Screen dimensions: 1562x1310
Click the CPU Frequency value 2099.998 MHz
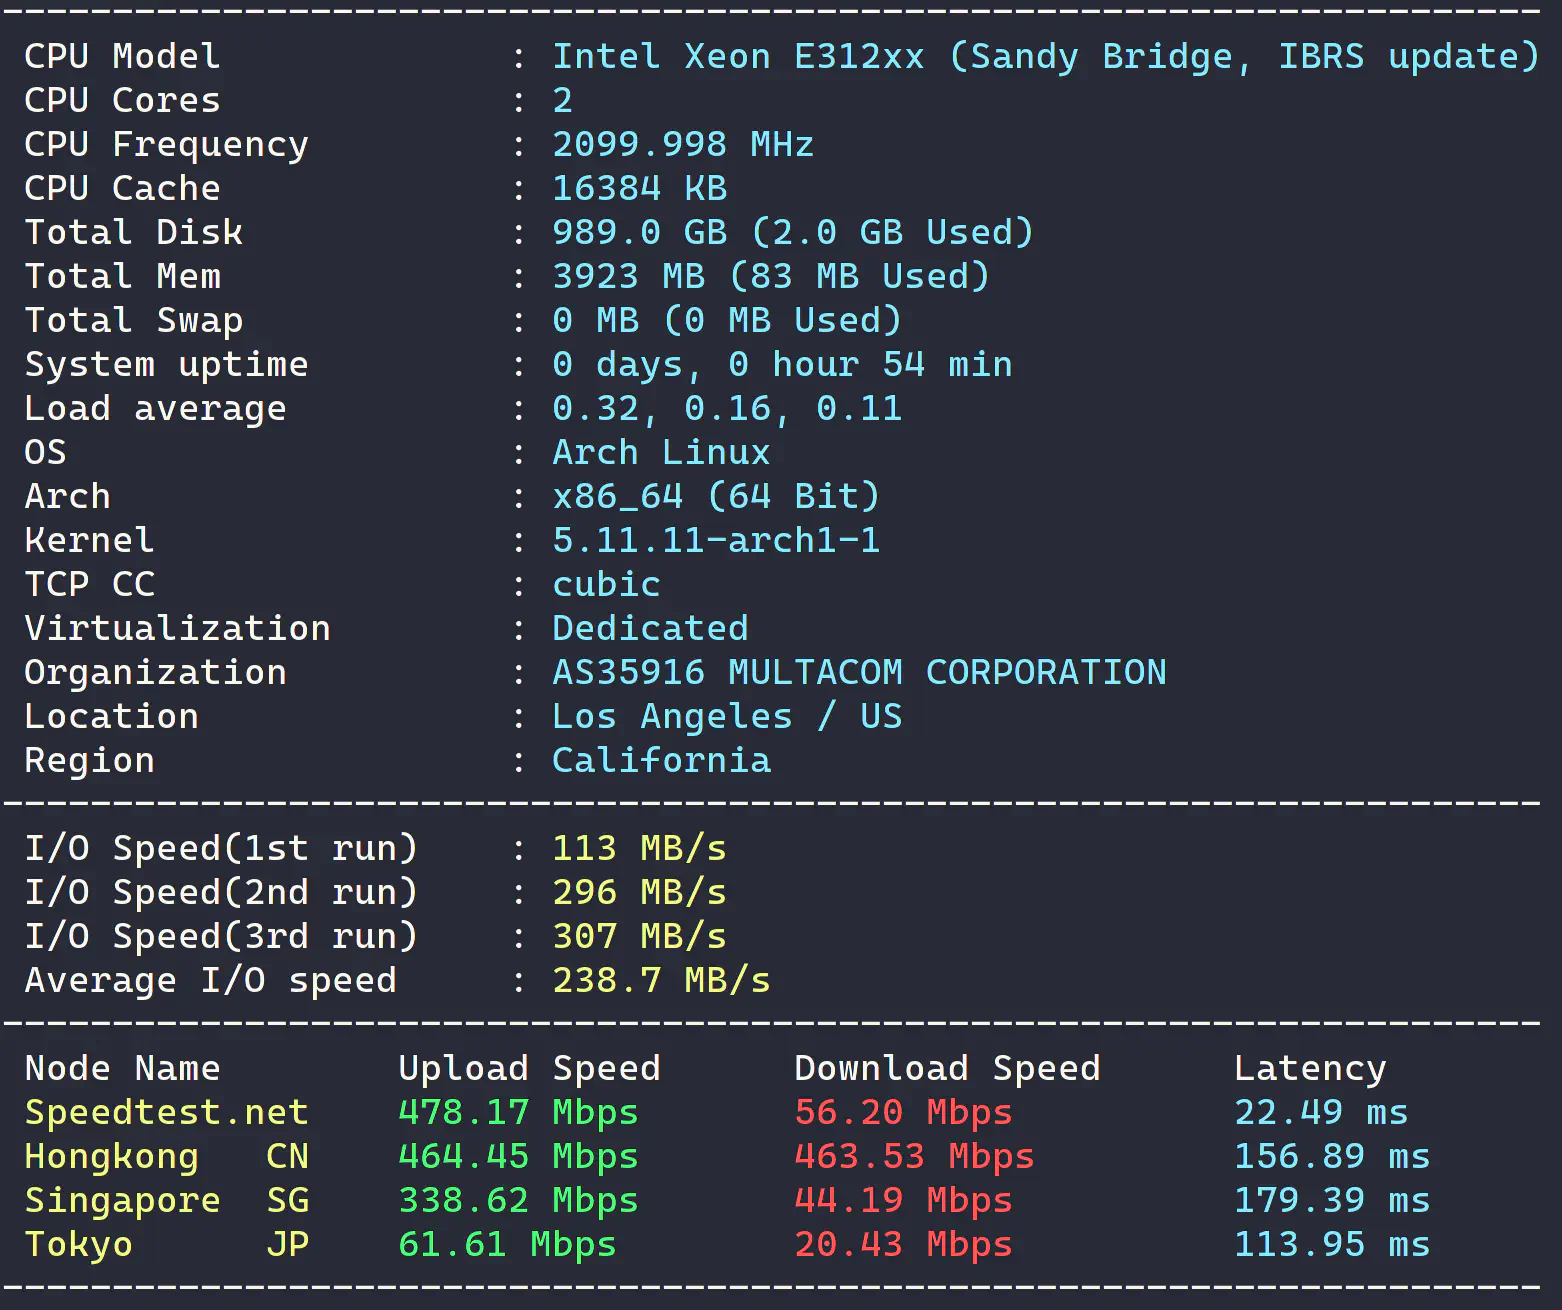pyautogui.click(x=682, y=144)
